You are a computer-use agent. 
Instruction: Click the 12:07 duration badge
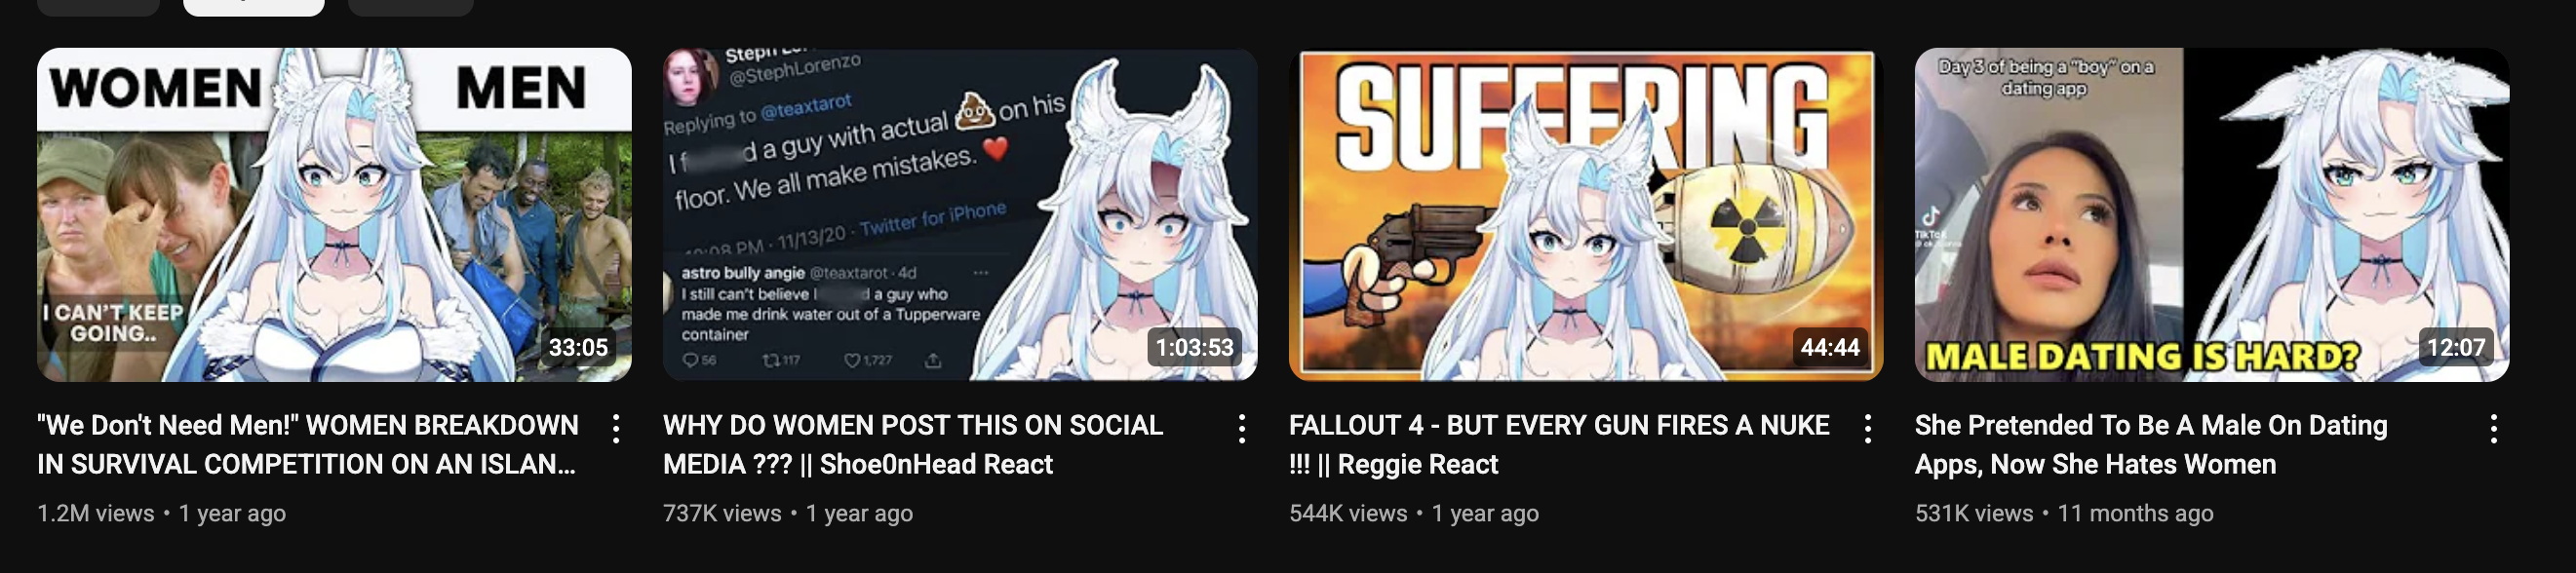point(2456,348)
